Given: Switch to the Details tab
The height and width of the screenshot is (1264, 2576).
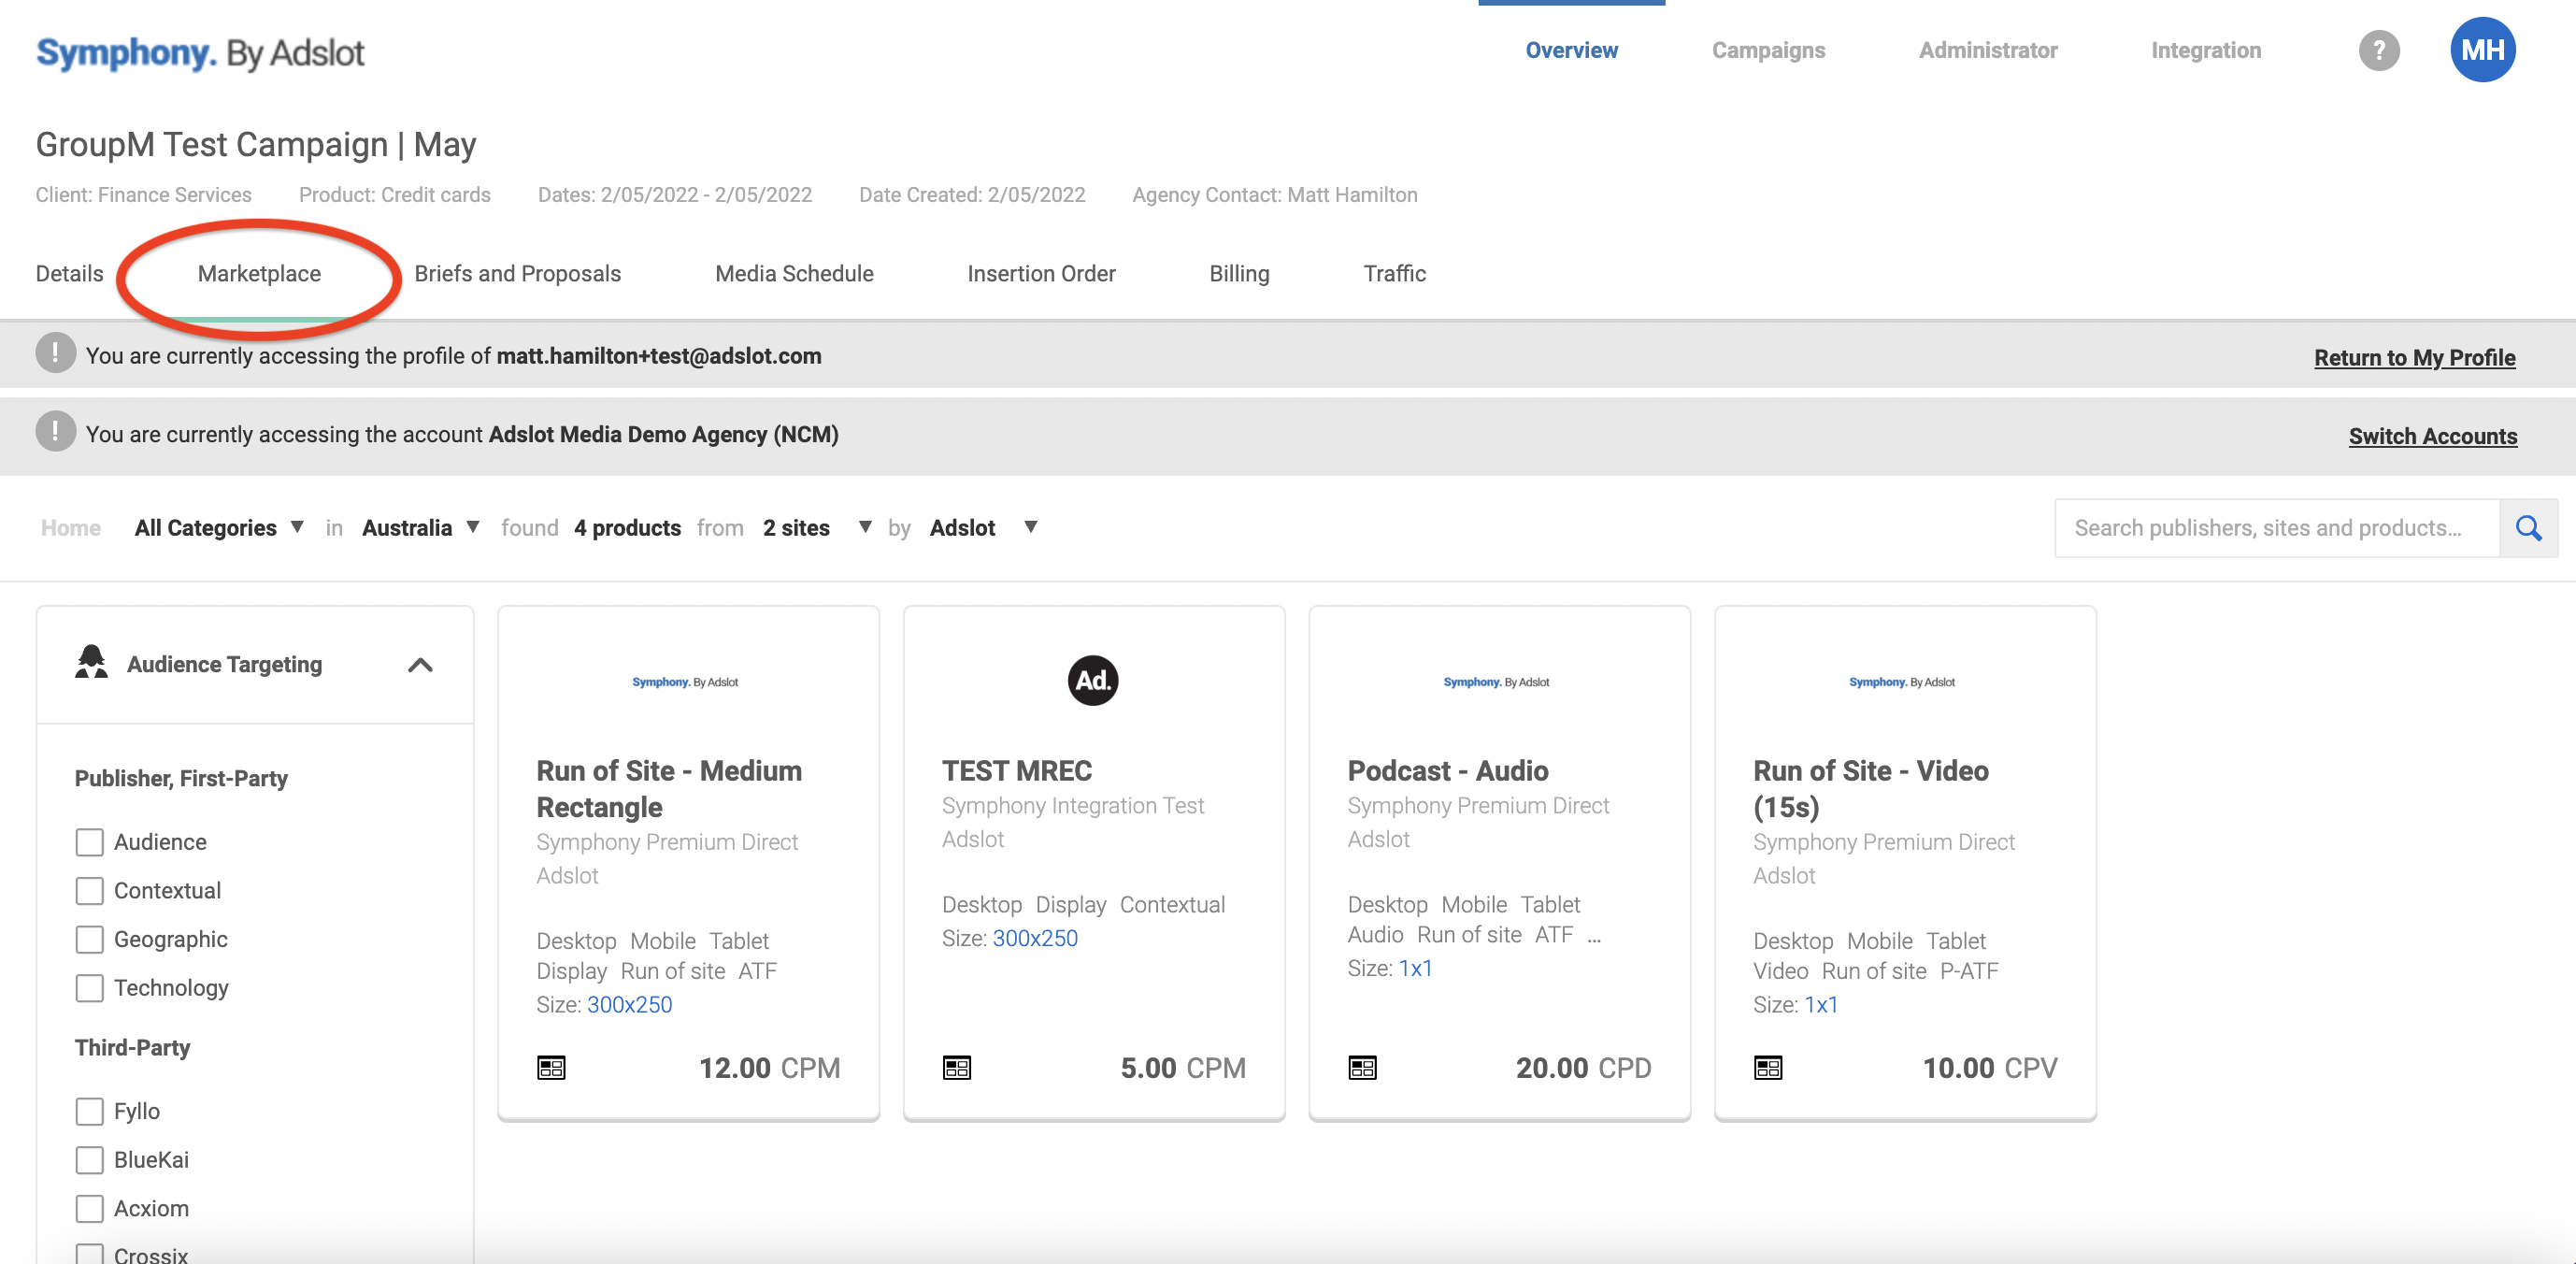Looking at the screenshot, I should pos(69,273).
